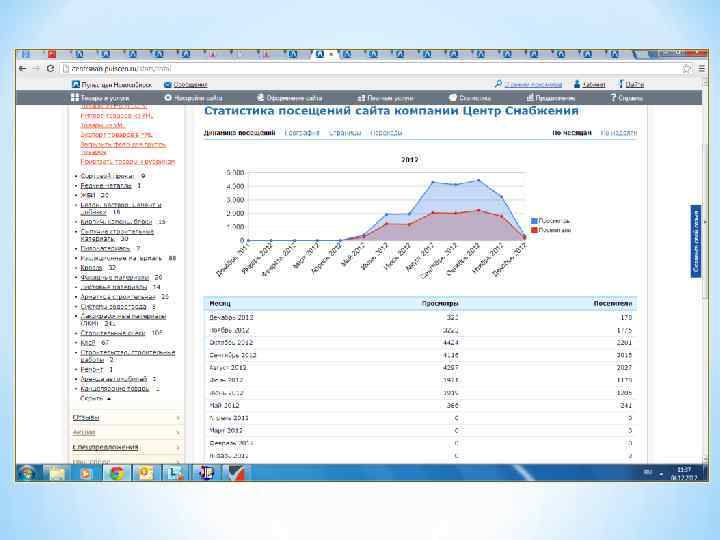Click the blue Просмотры legend swatch
Screen dimensions: 720x540
pos(534,221)
